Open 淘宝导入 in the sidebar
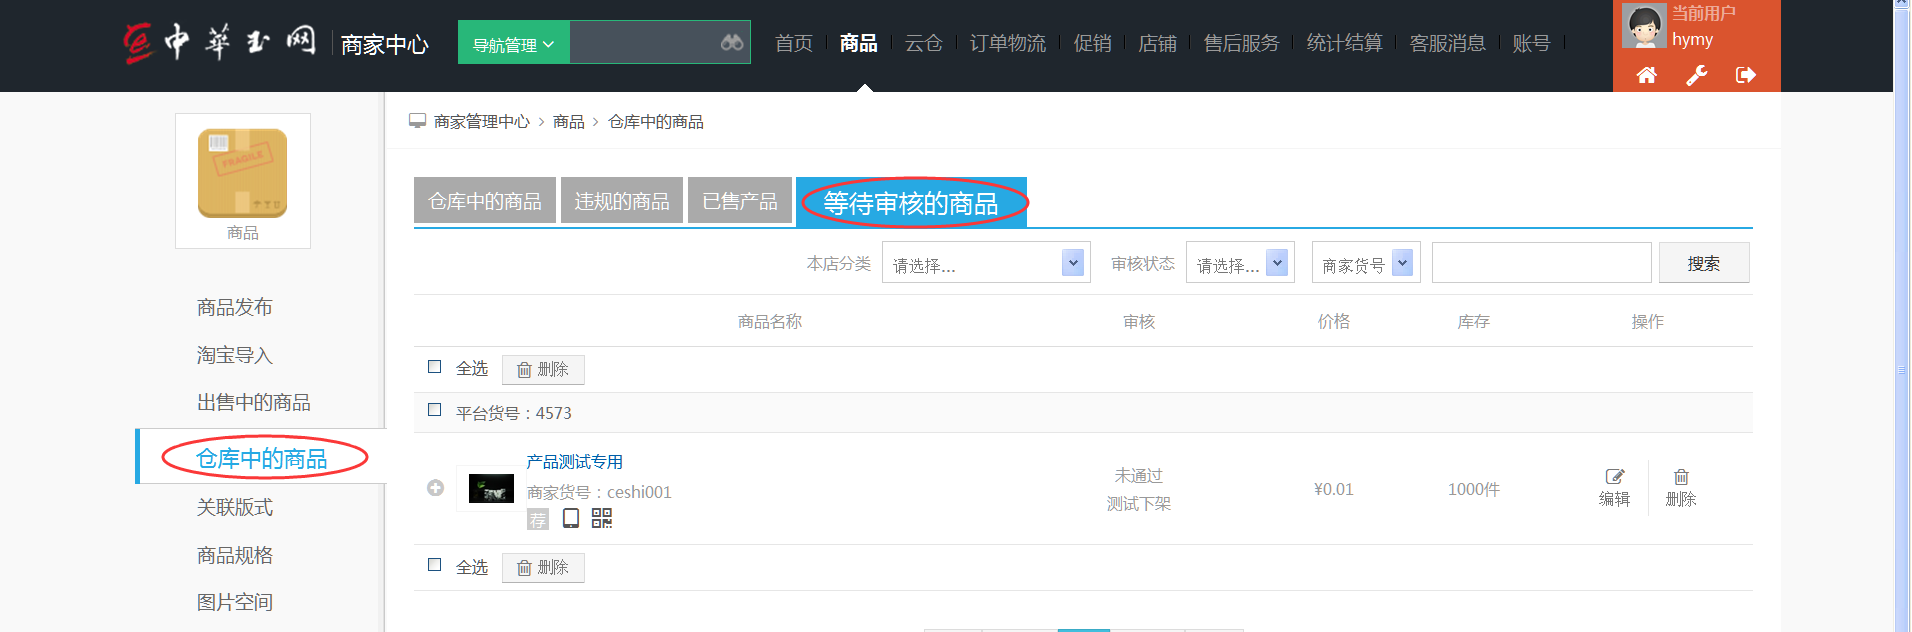This screenshot has height=632, width=1912. pyautogui.click(x=234, y=355)
